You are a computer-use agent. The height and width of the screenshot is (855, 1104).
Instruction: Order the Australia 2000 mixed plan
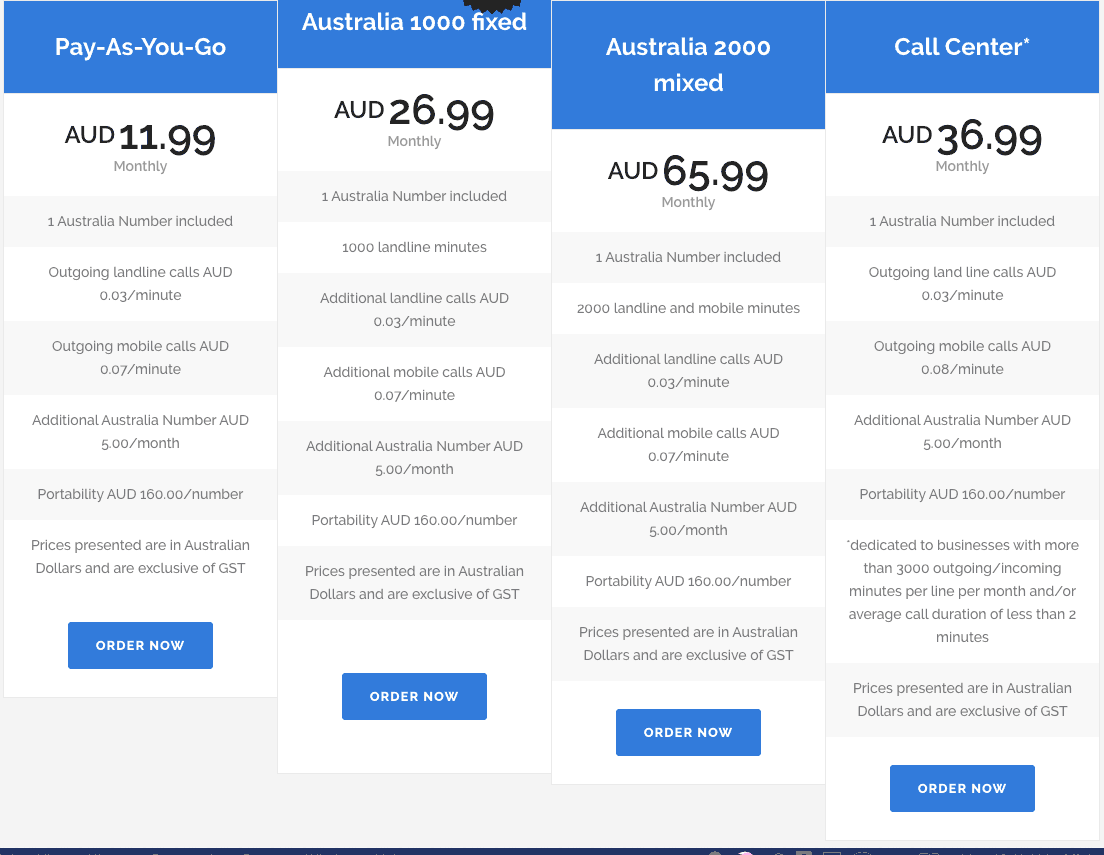(x=688, y=732)
